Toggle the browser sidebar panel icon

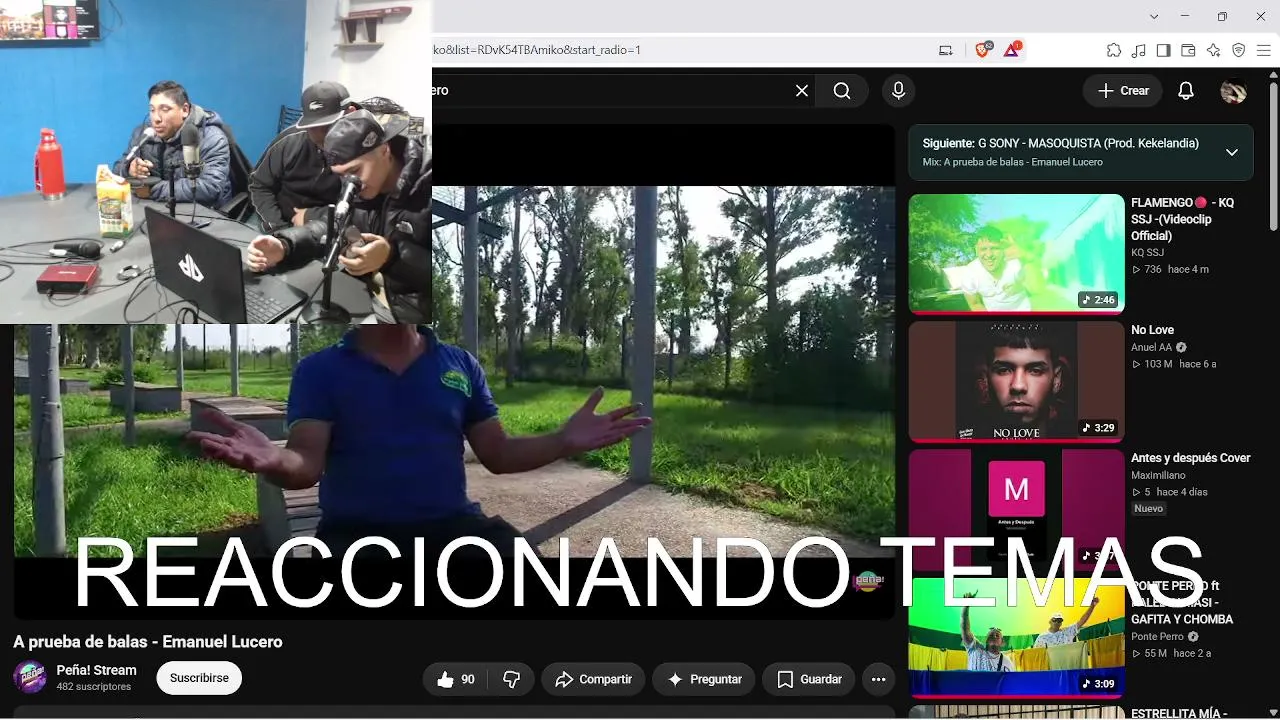click(1163, 50)
